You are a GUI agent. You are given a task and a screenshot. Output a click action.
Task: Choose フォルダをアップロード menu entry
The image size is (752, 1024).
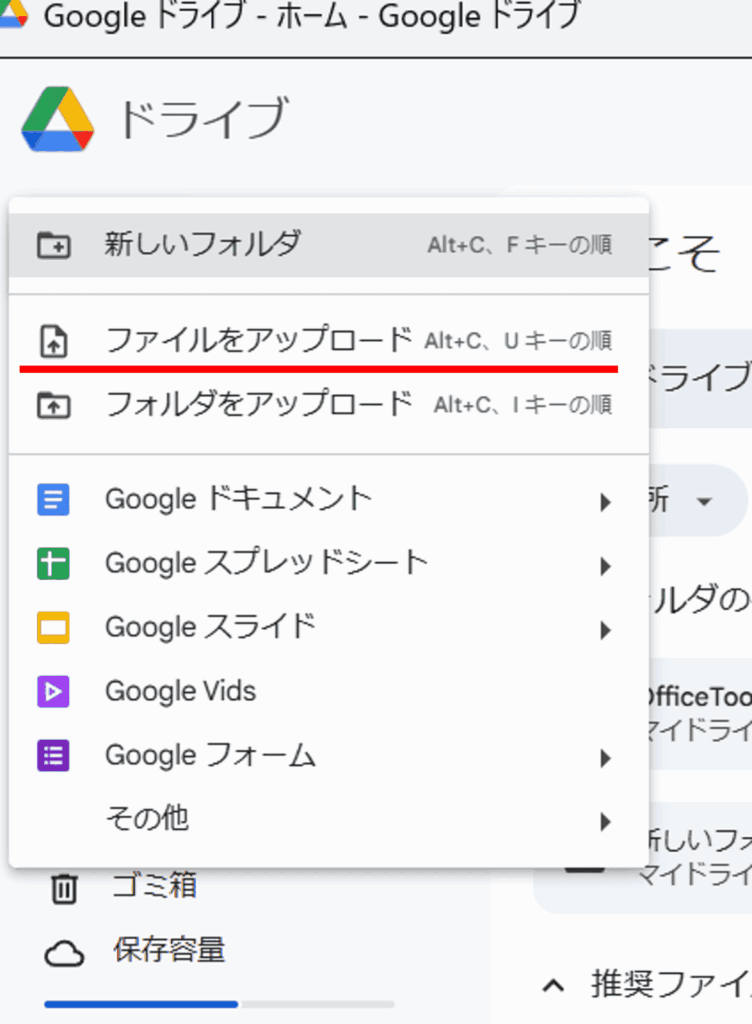click(258, 405)
